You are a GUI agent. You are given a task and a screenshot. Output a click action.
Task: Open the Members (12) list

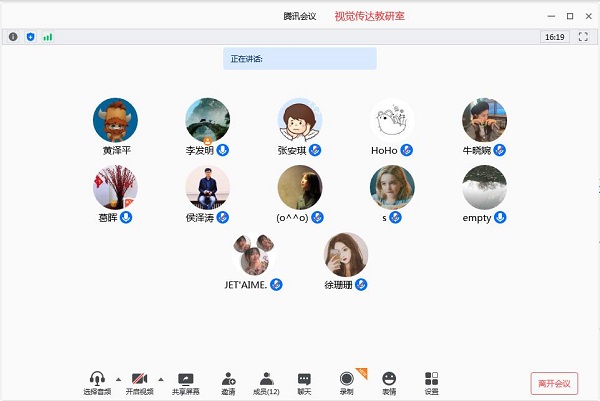pos(266,380)
